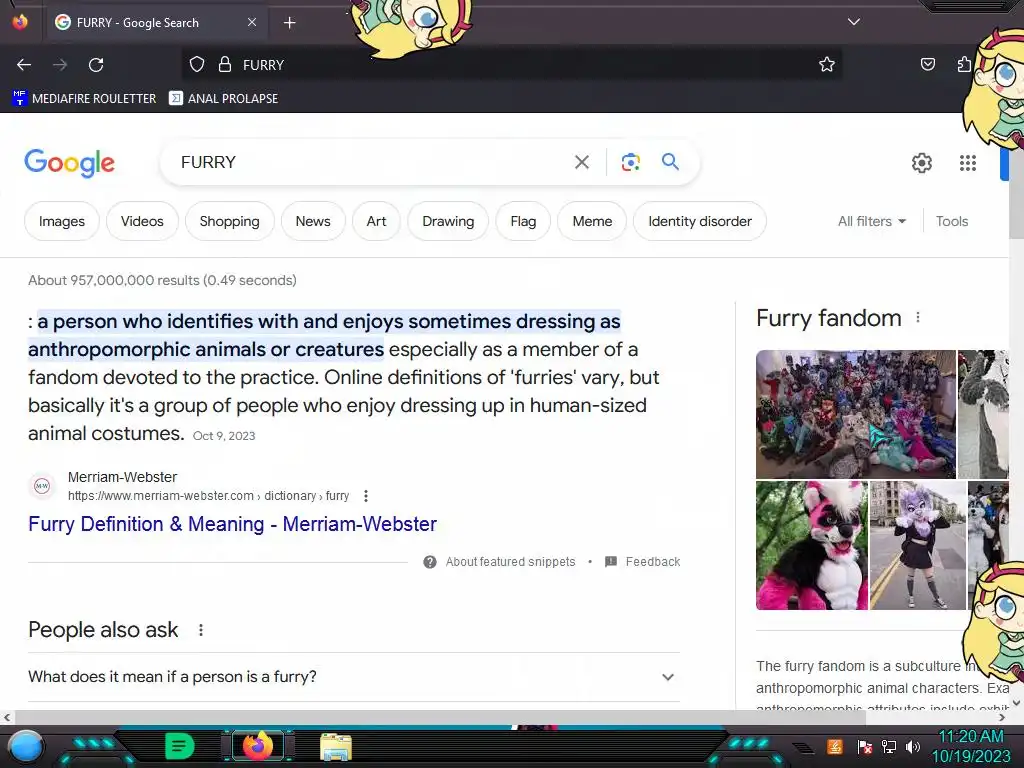Open Furry Definition & Meaning - Merriam-Webster link
Image resolution: width=1024 pixels, height=768 pixels.
click(232, 524)
